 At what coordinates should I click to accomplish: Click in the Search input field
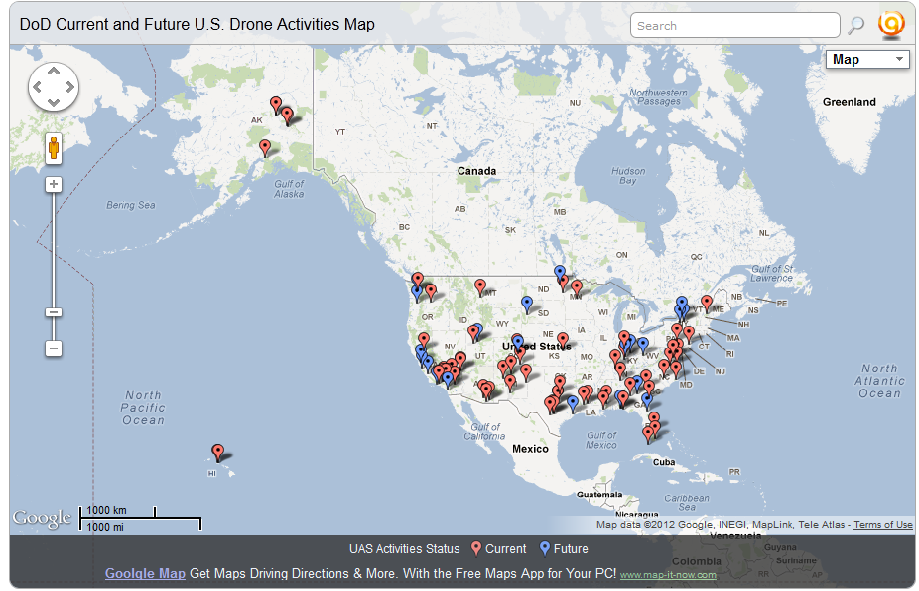point(735,25)
